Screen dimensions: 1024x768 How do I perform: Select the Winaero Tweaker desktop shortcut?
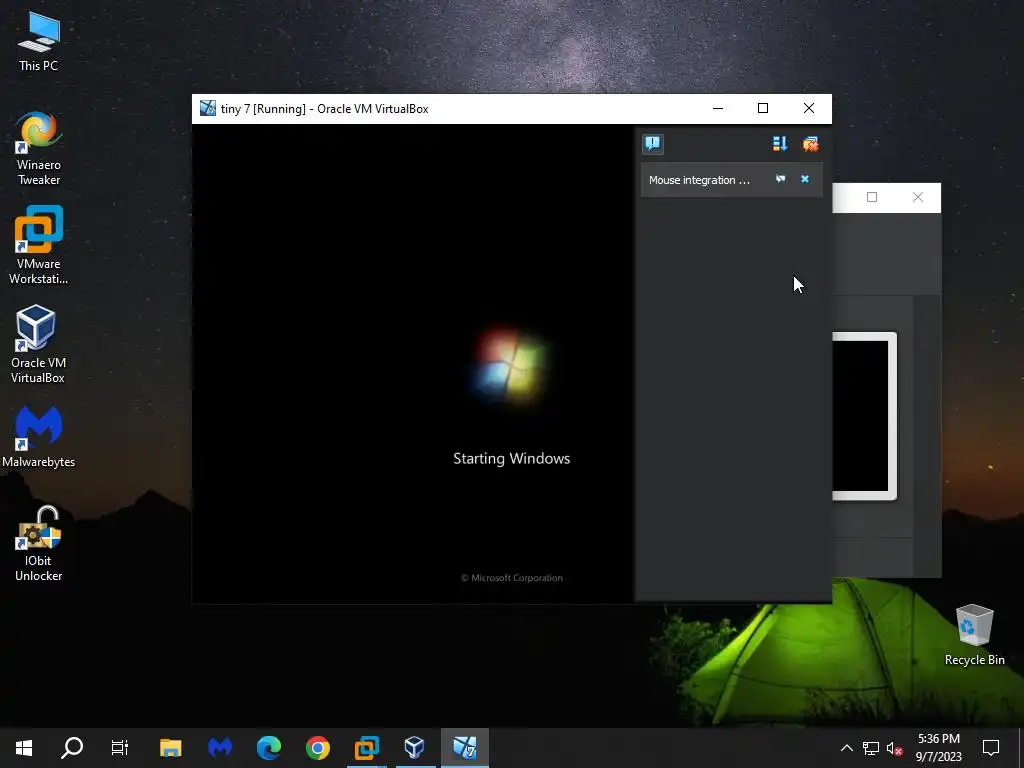(x=39, y=149)
